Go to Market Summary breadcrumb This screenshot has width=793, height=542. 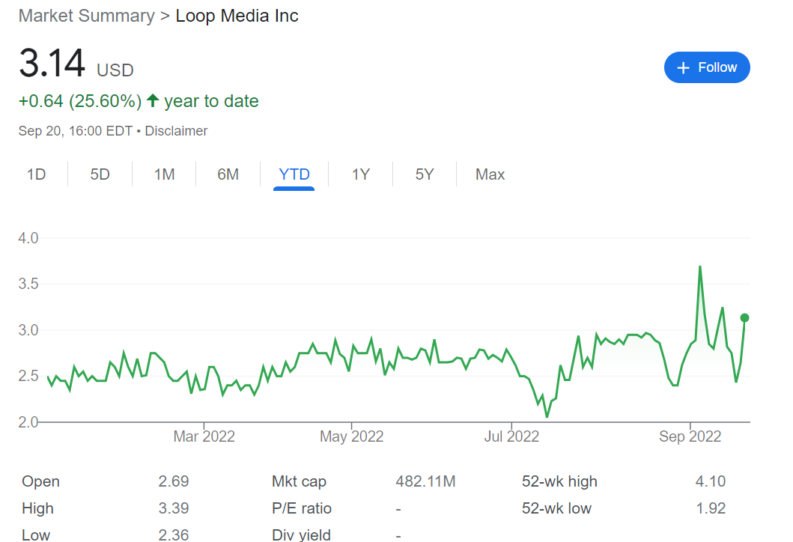(86, 16)
